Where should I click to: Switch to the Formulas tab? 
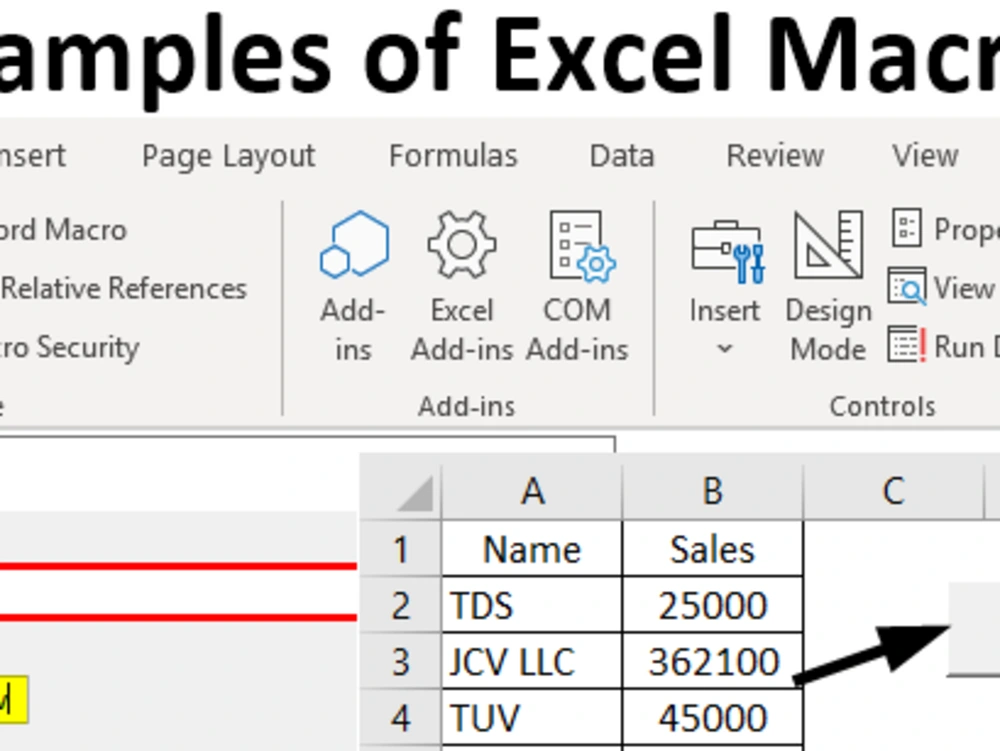pos(453,156)
